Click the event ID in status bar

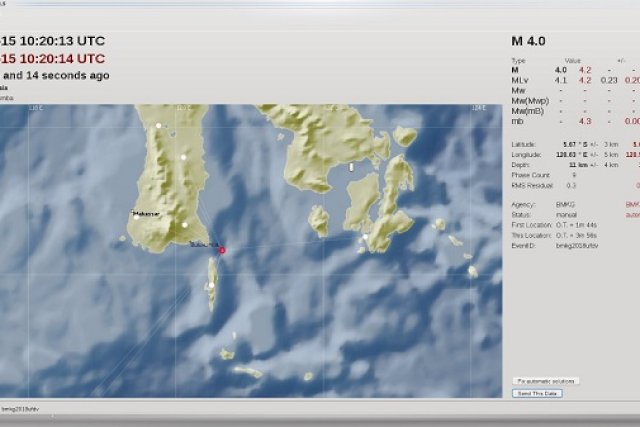18,409
